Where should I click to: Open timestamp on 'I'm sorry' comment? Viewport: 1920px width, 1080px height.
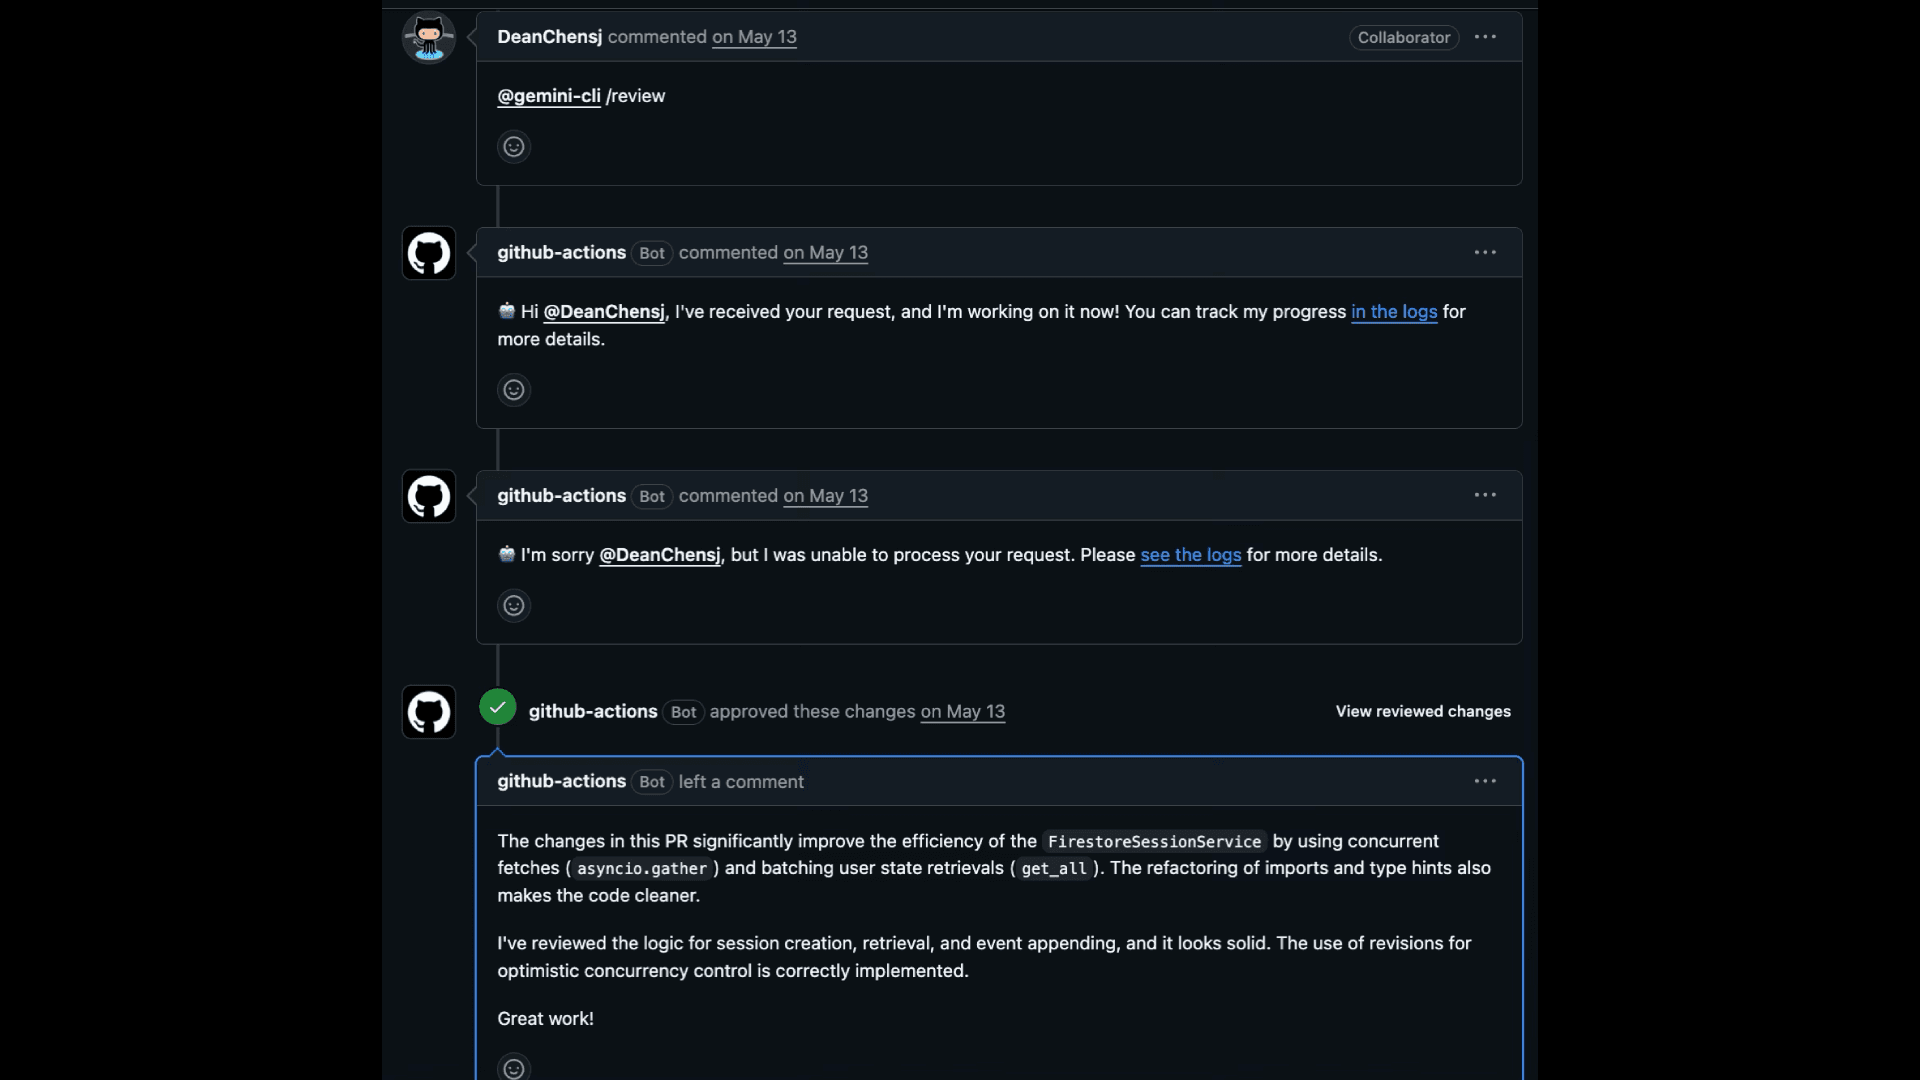click(x=826, y=496)
